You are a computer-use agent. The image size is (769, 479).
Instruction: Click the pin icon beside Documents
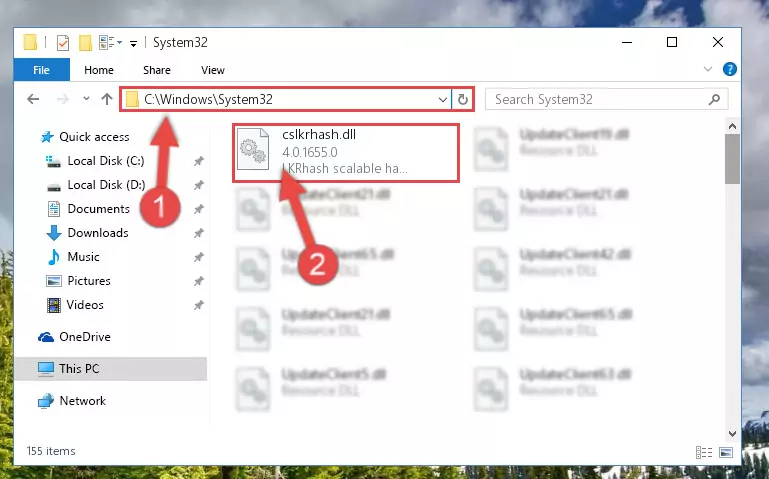point(198,209)
